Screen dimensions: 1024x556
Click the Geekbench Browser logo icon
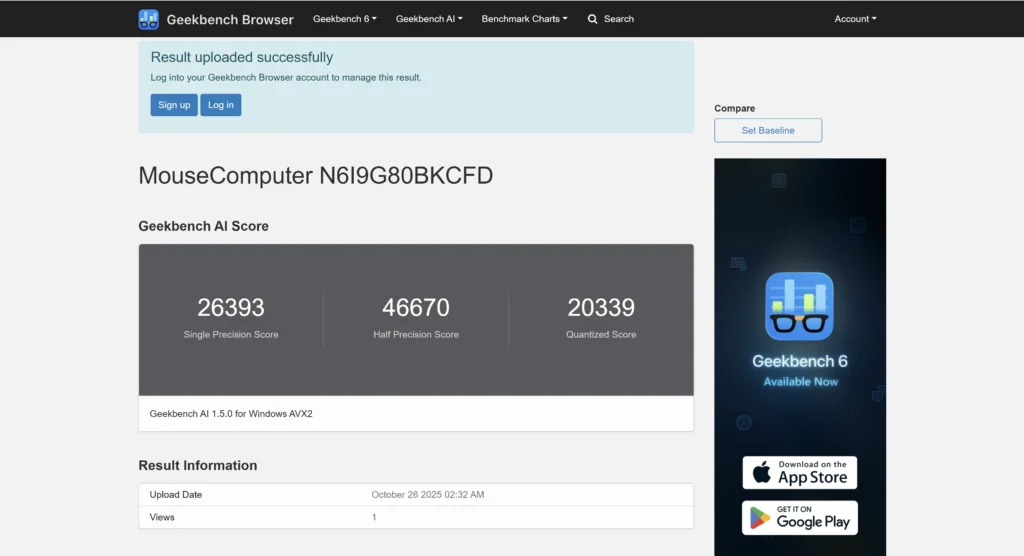(x=149, y=19)
